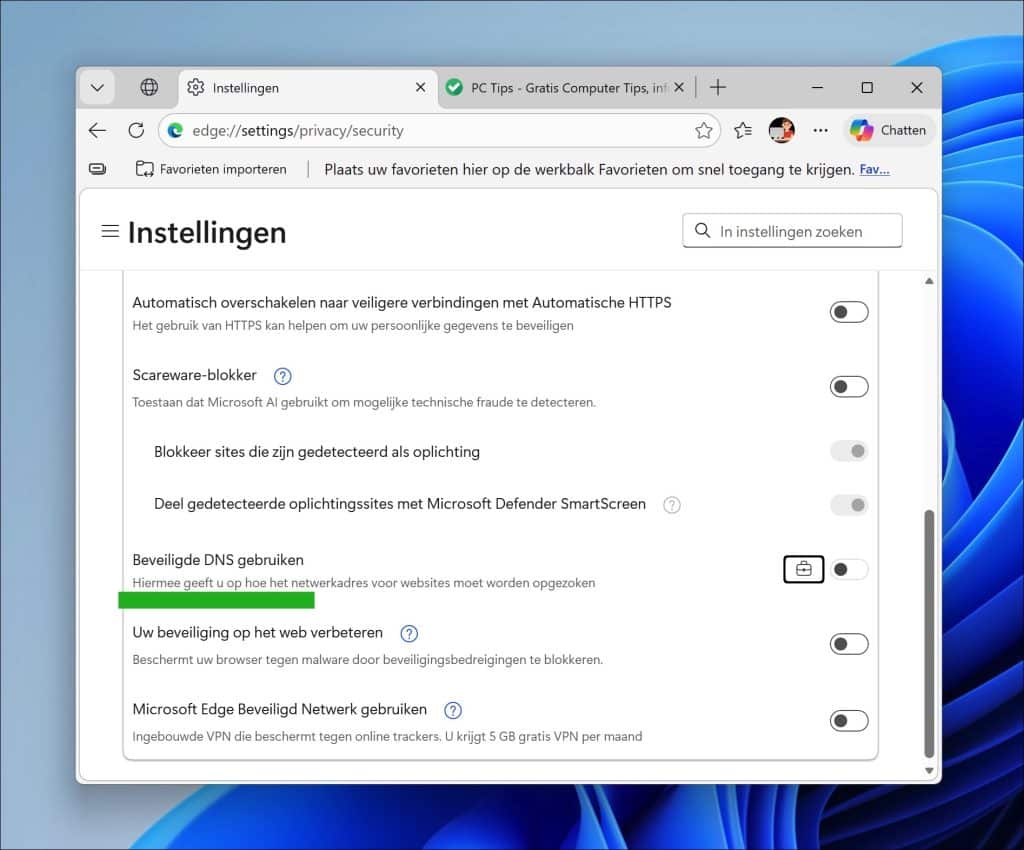1024x850 pixels.
Task: Open the browser ellipsis settings menu
Action: 821,130
